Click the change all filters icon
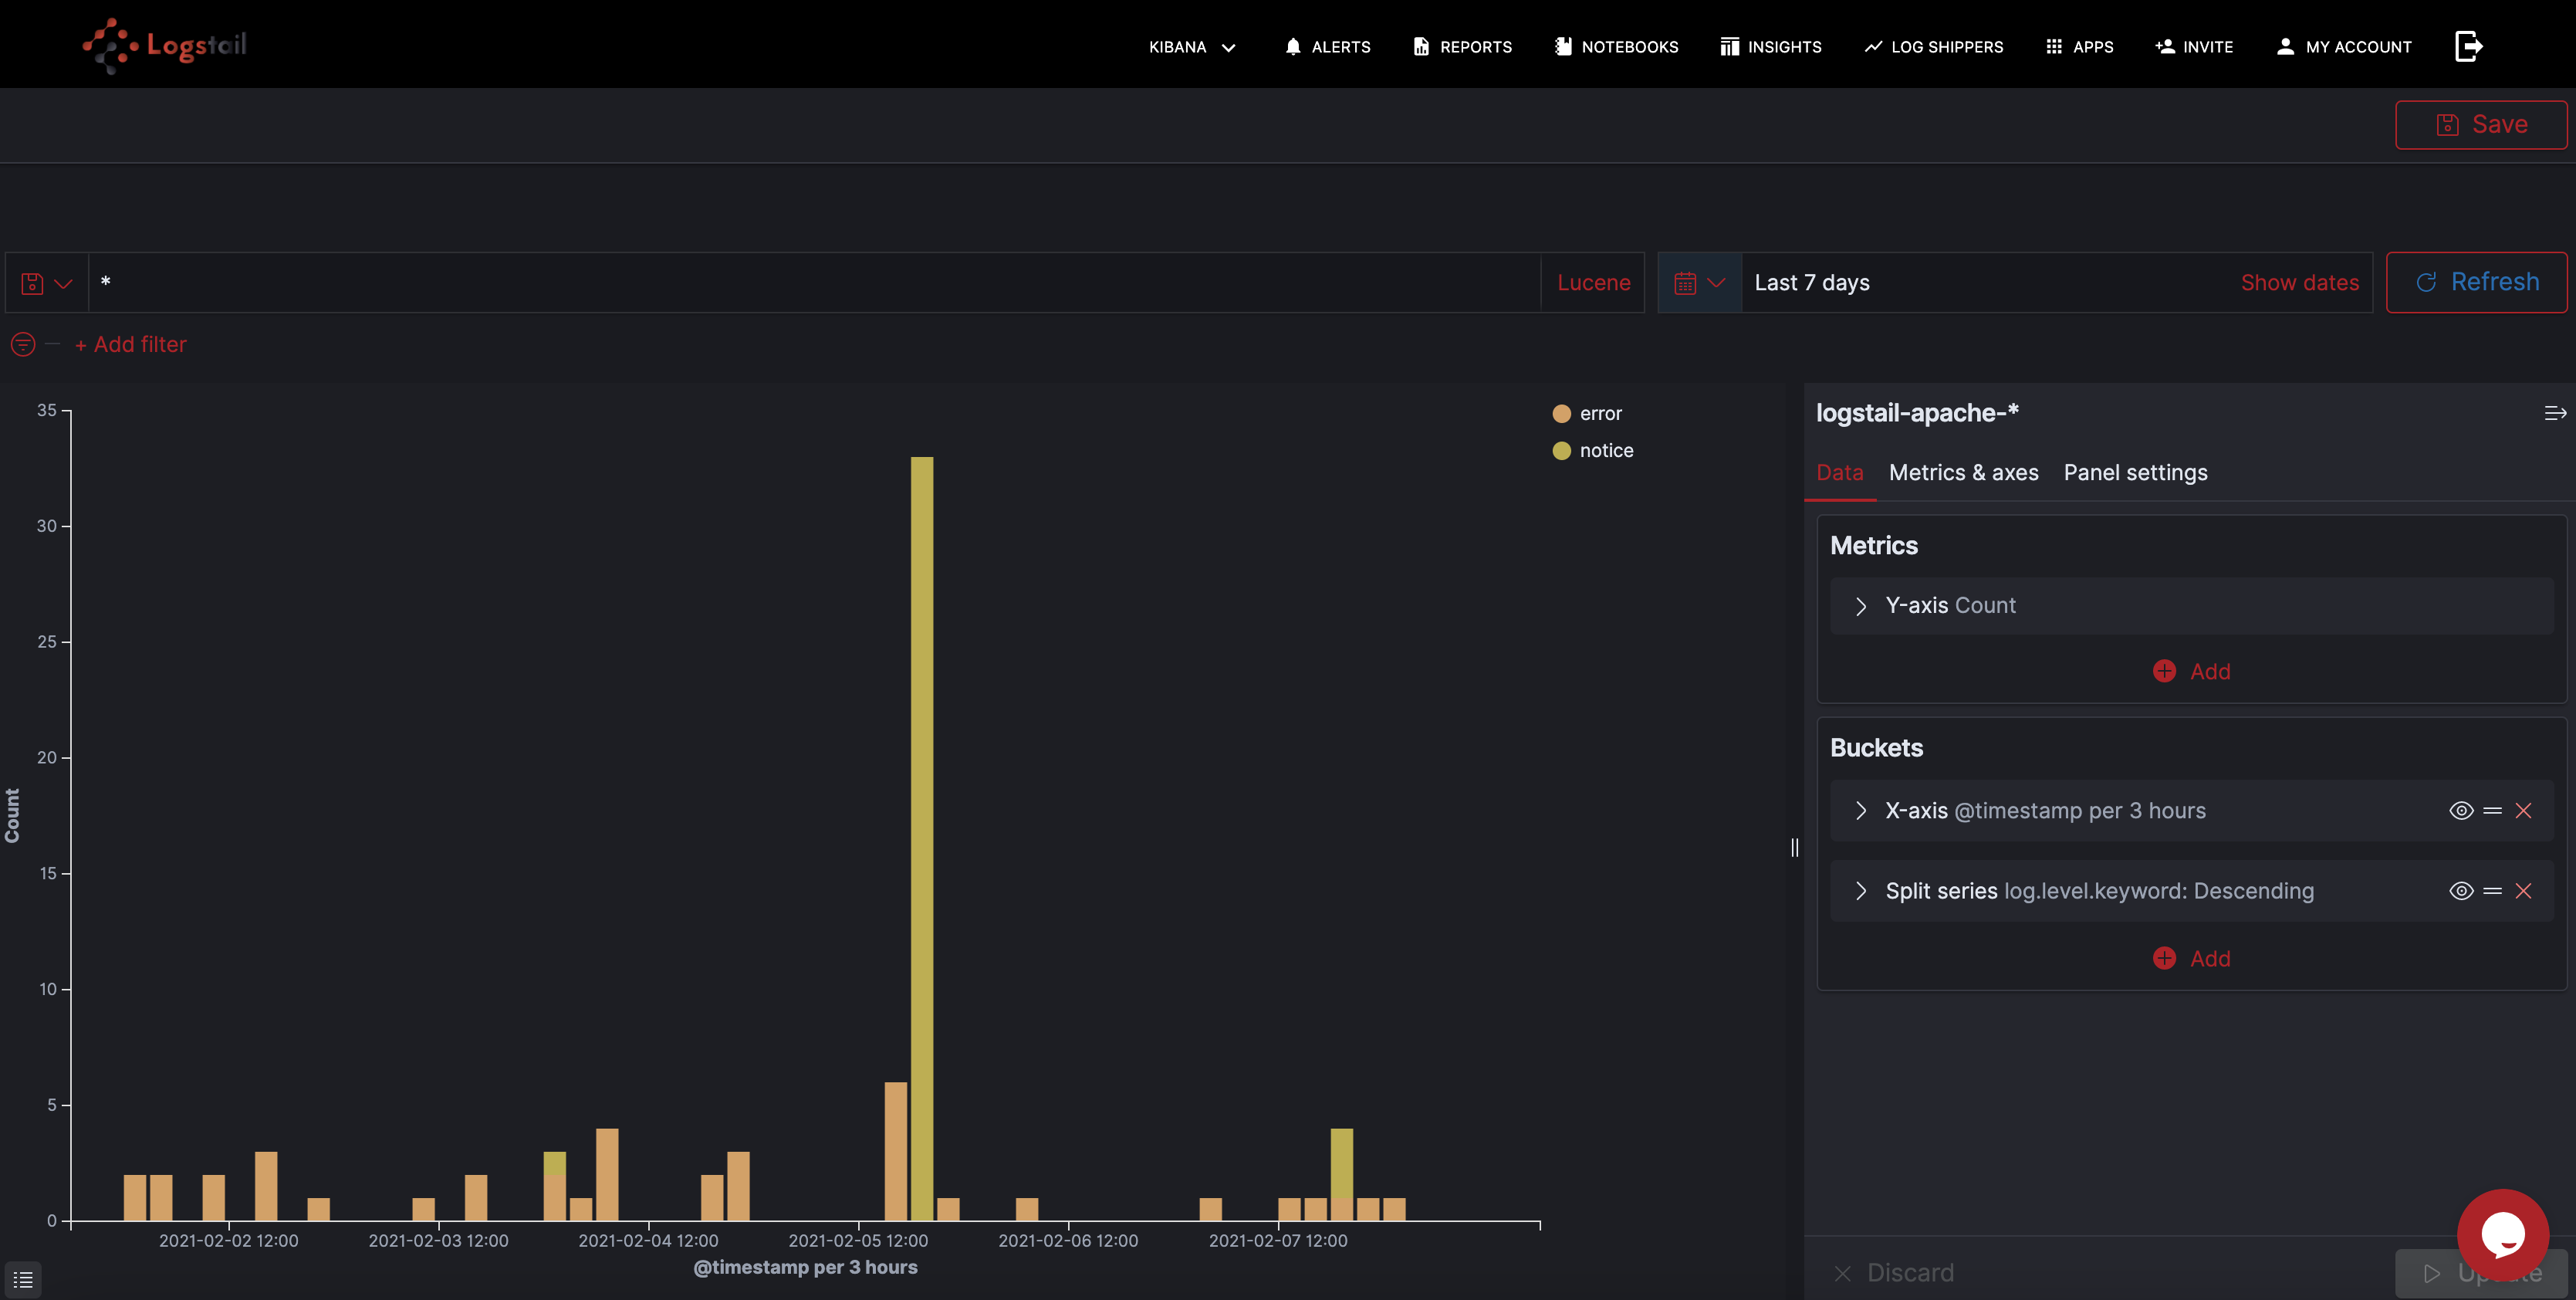This screenshot has height=1300, width=2576. (x=23, y=345)
